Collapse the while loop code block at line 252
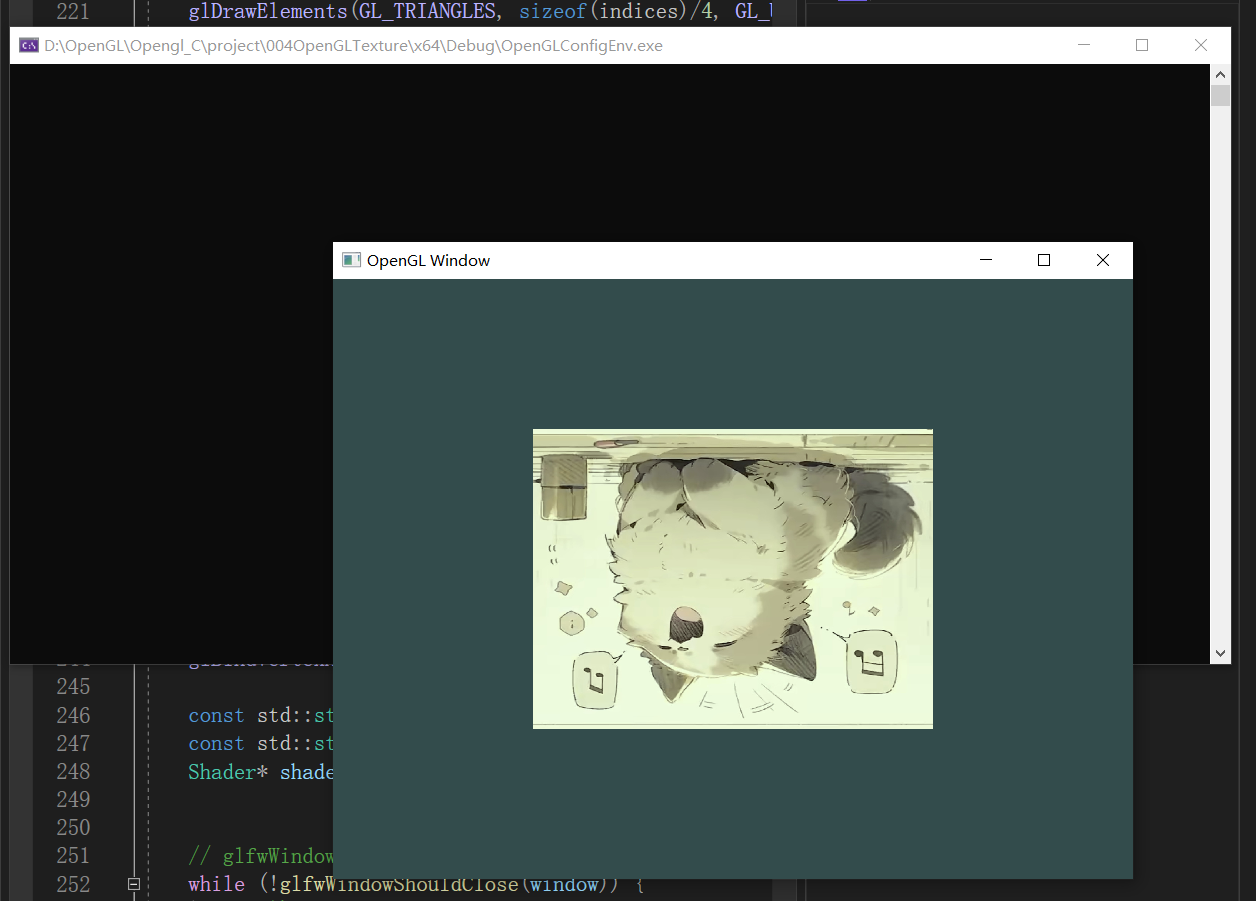Viewport: 1256px width, 901px height. tap(134, 884)
